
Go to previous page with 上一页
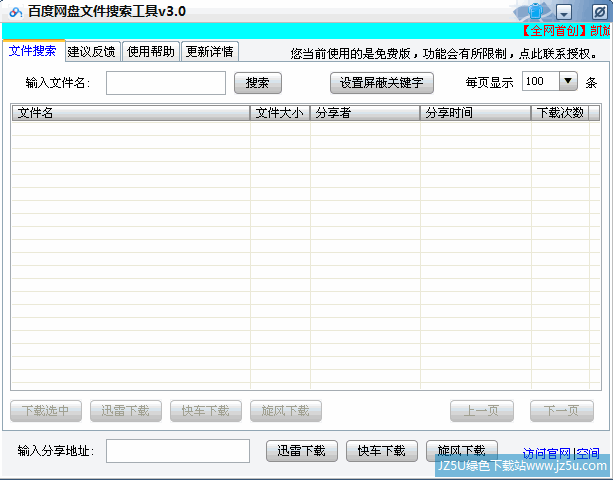click(482, 411)
